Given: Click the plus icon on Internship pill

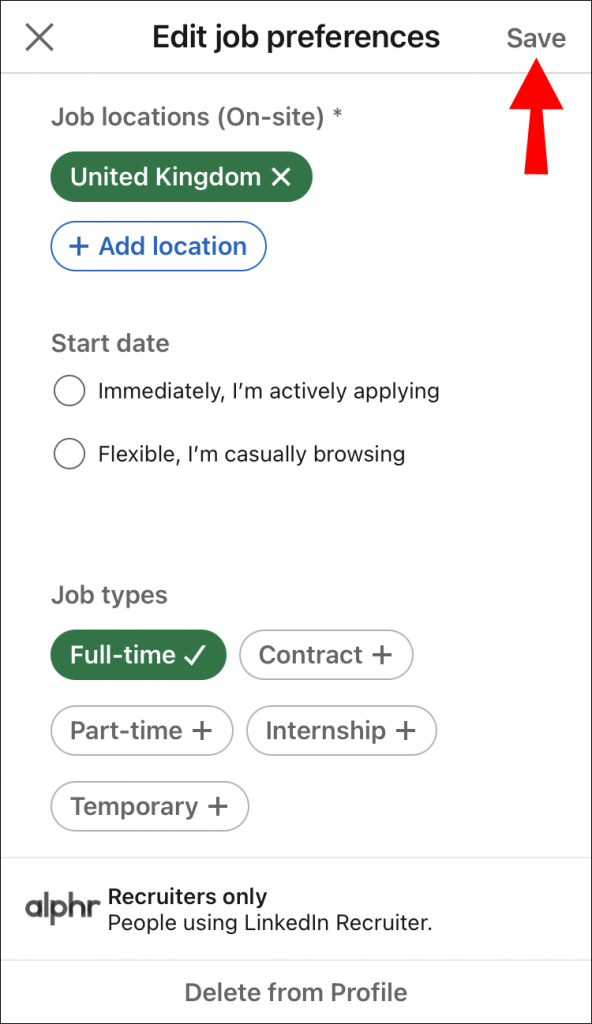Looking at the screenshot, I should [x=408, y=731].
